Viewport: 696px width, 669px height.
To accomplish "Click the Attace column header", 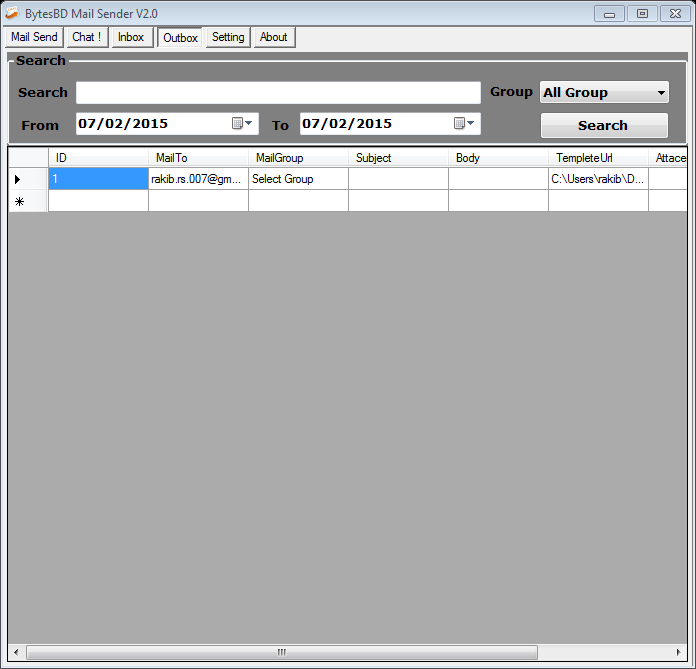I will [668, 158].
